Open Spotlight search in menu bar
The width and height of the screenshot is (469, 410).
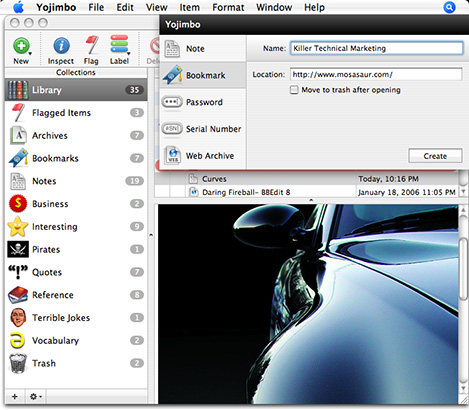449,7
